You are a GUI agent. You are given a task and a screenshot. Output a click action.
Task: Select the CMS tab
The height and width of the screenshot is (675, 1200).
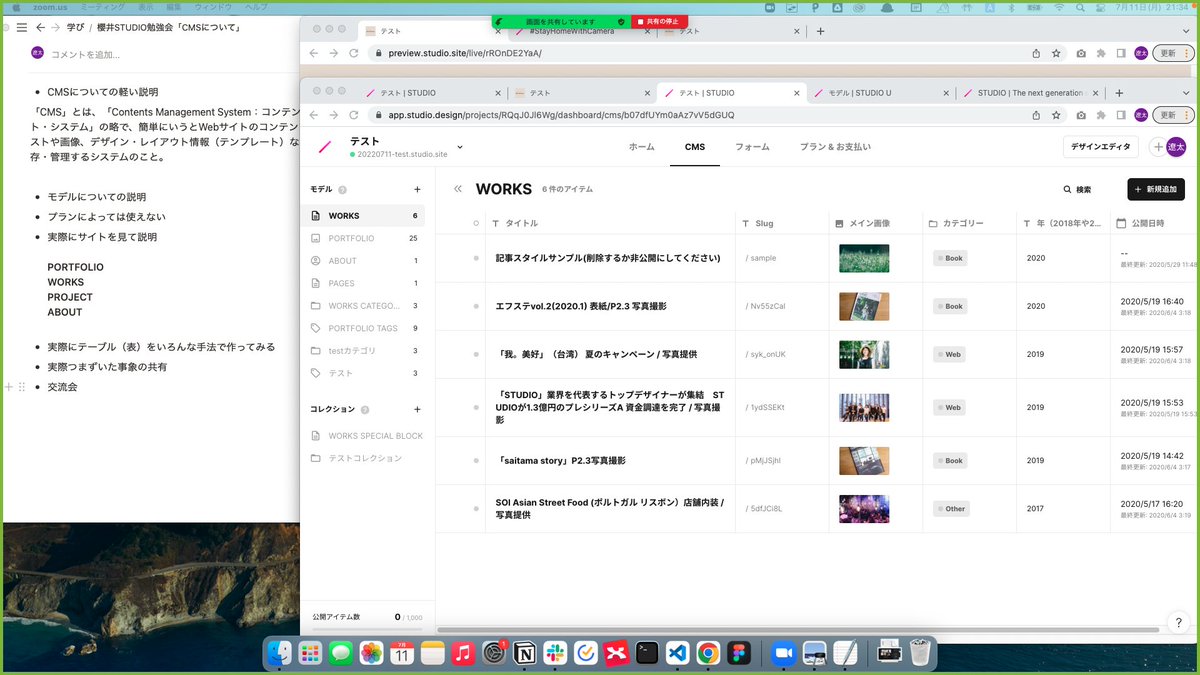coord(695,147)
